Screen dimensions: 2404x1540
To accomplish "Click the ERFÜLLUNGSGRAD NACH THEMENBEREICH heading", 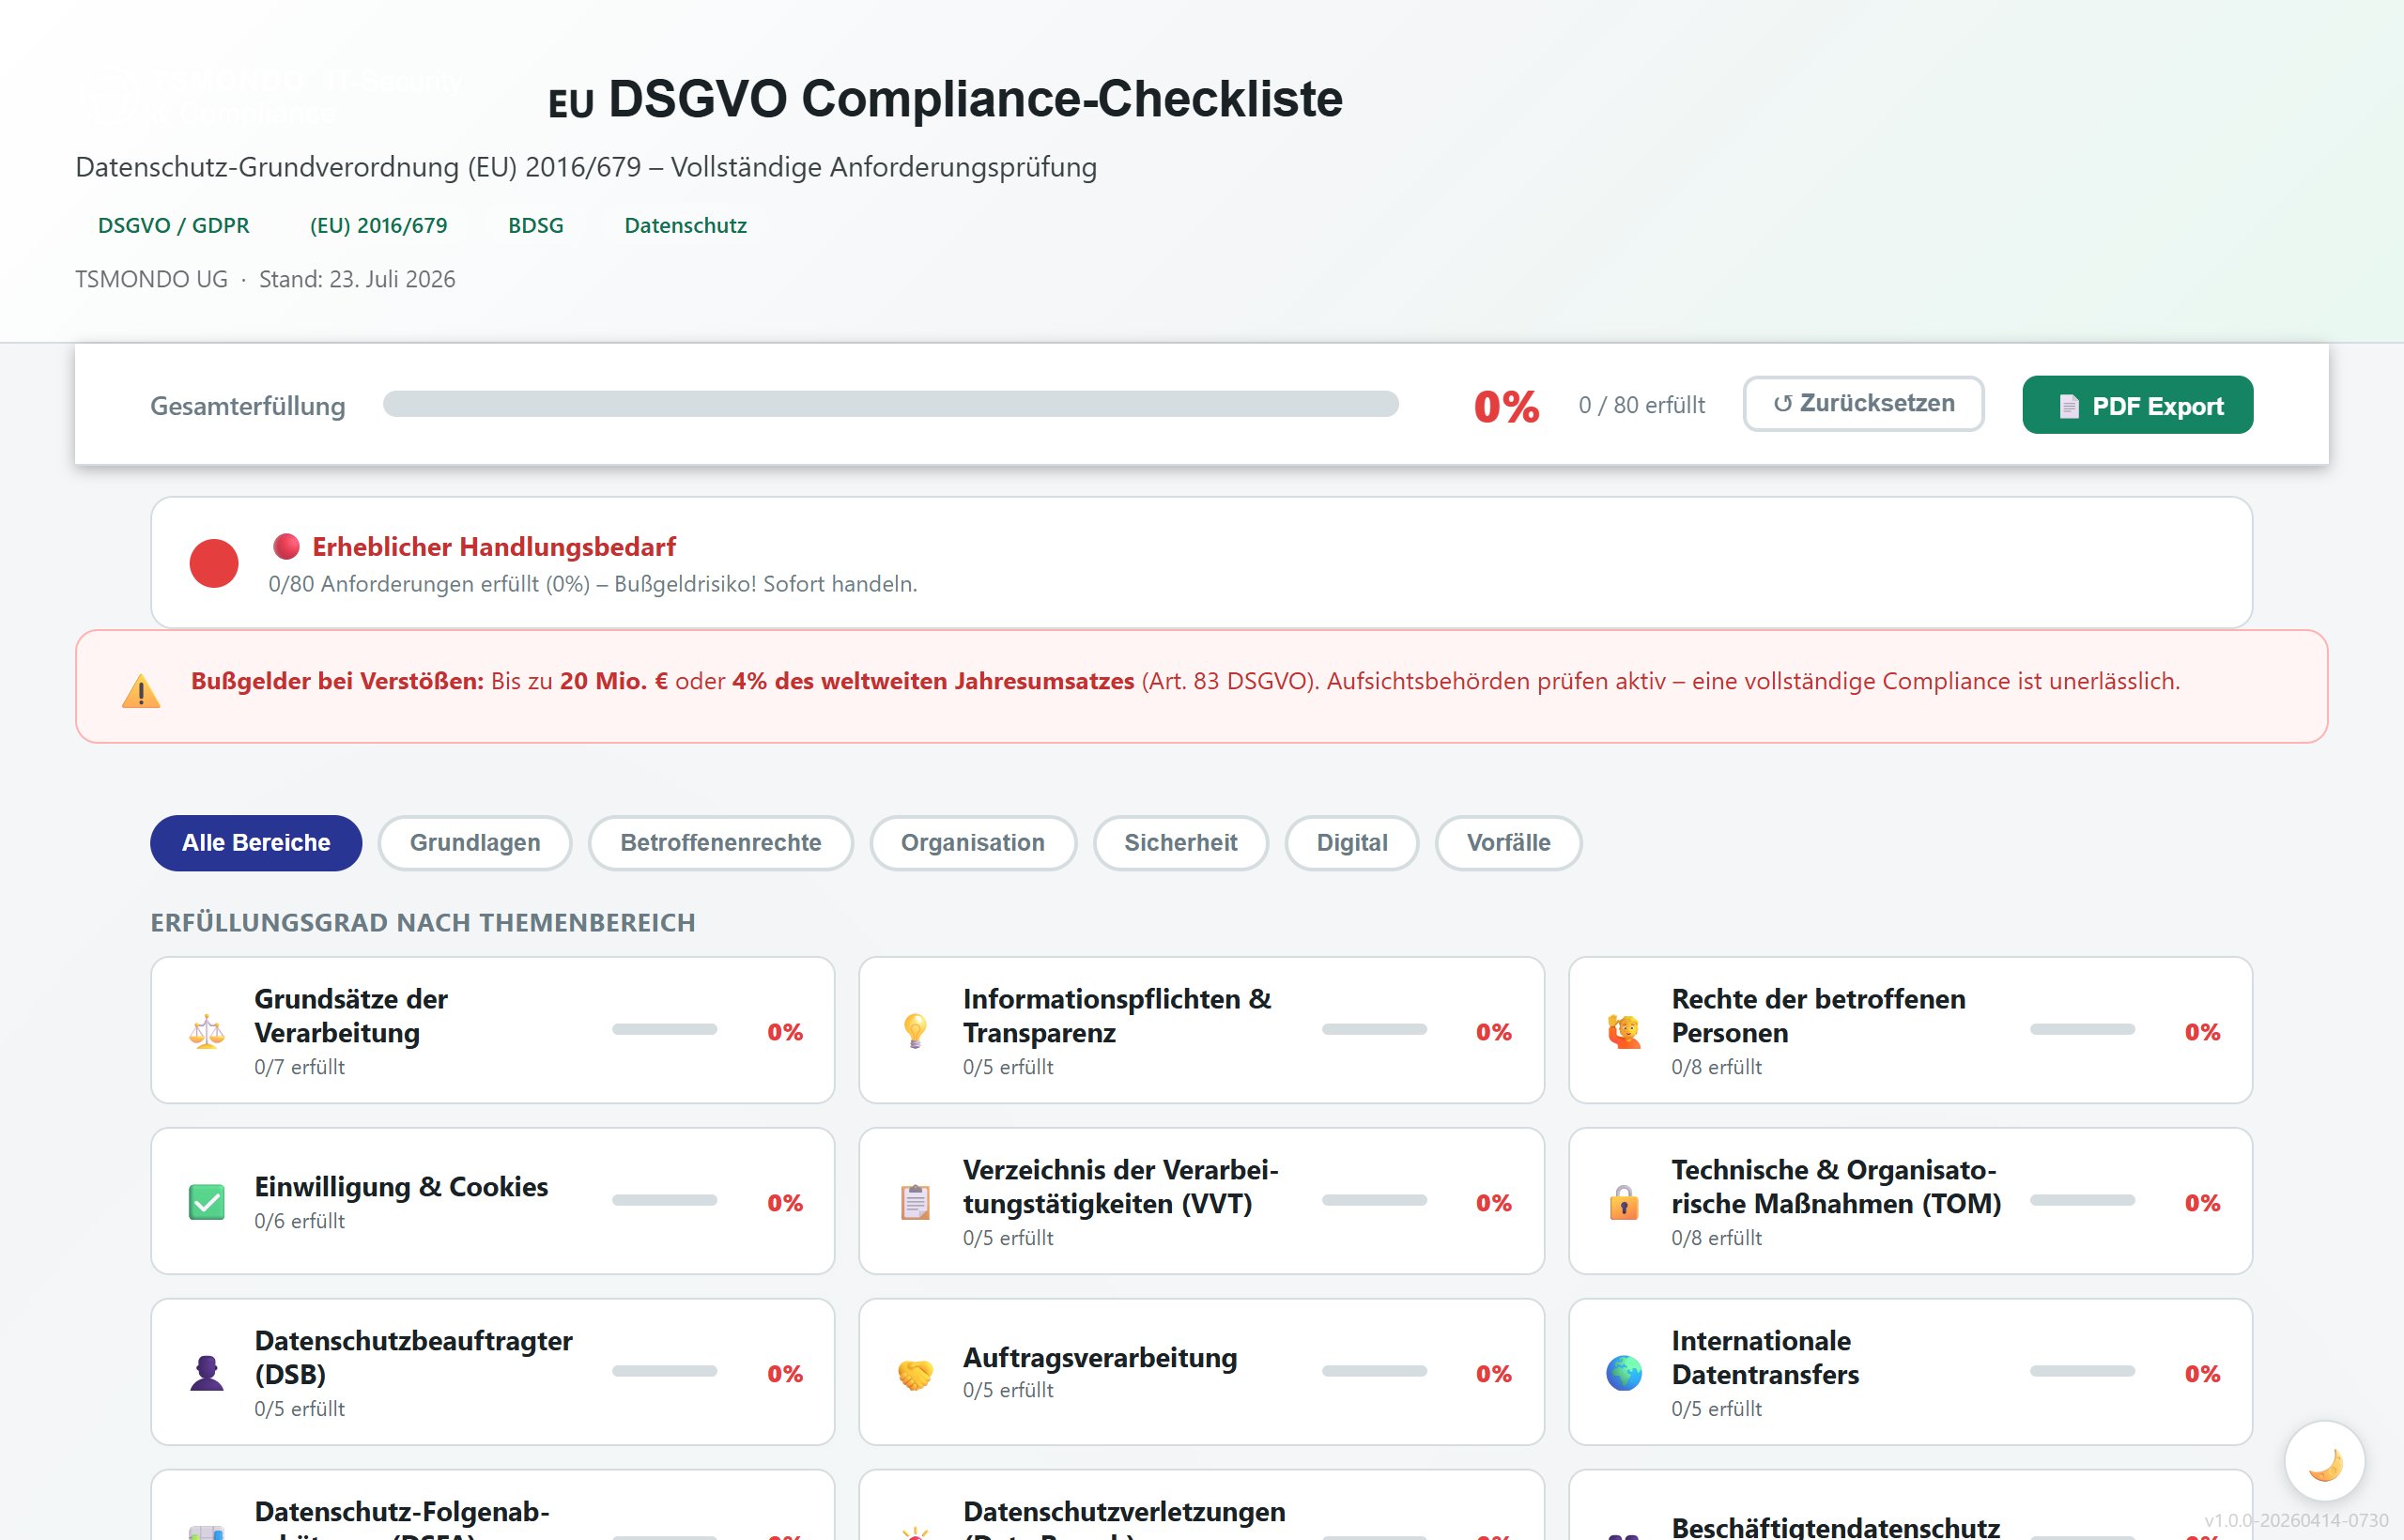I will tap(423, 922).
